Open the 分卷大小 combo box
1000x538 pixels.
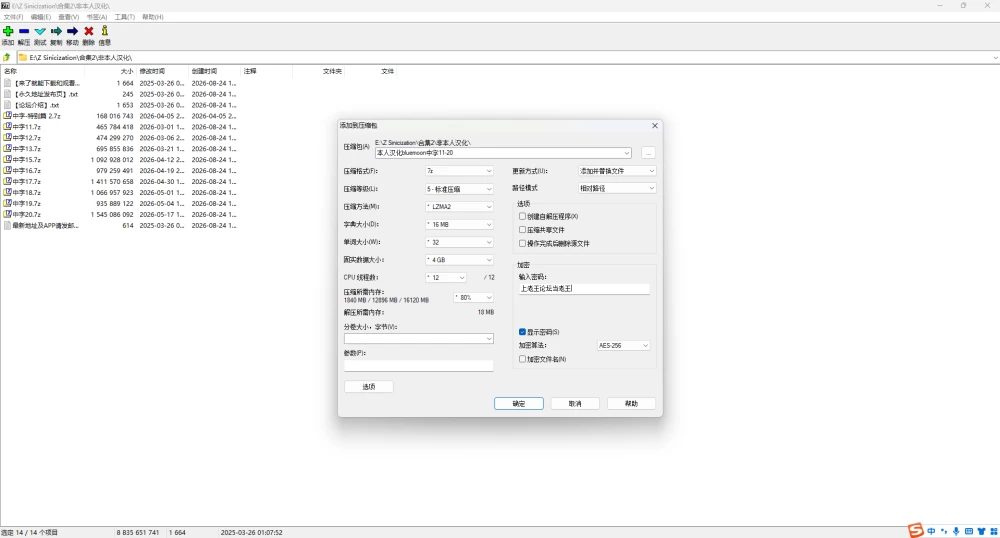click(x=418, y=338)
